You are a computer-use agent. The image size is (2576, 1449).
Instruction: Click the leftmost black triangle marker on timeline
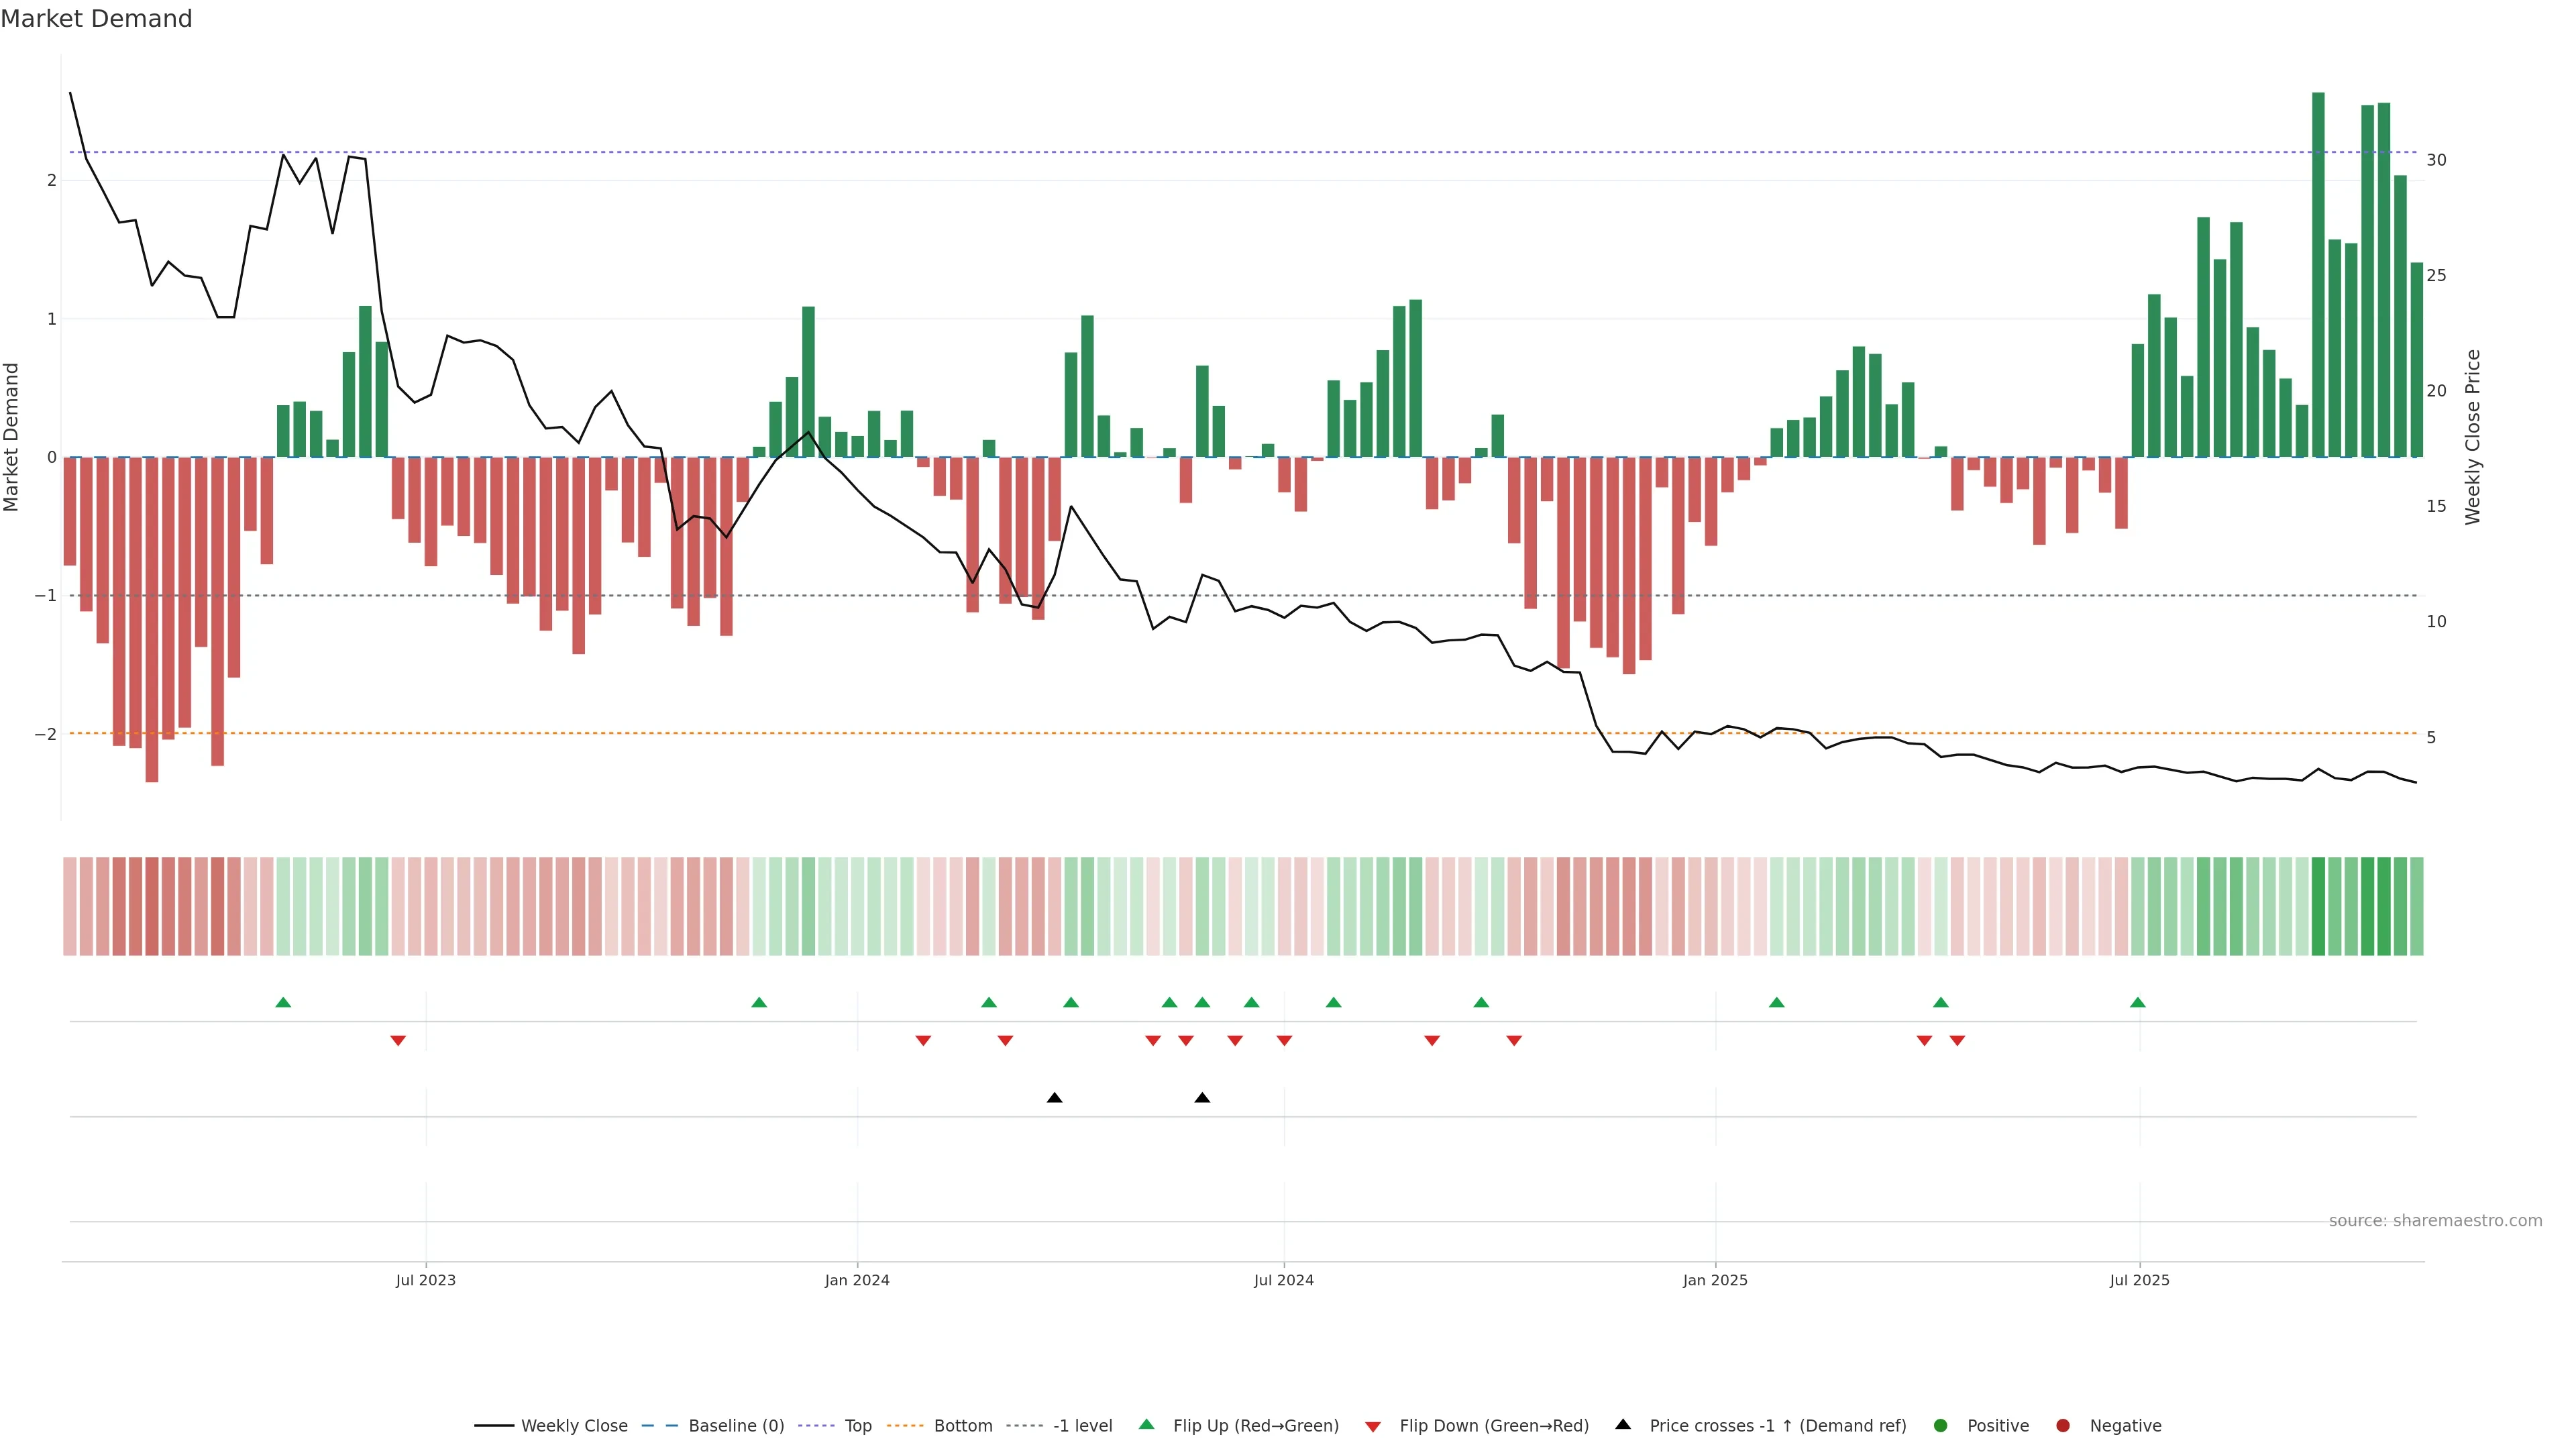[x=1054, y=1098]
